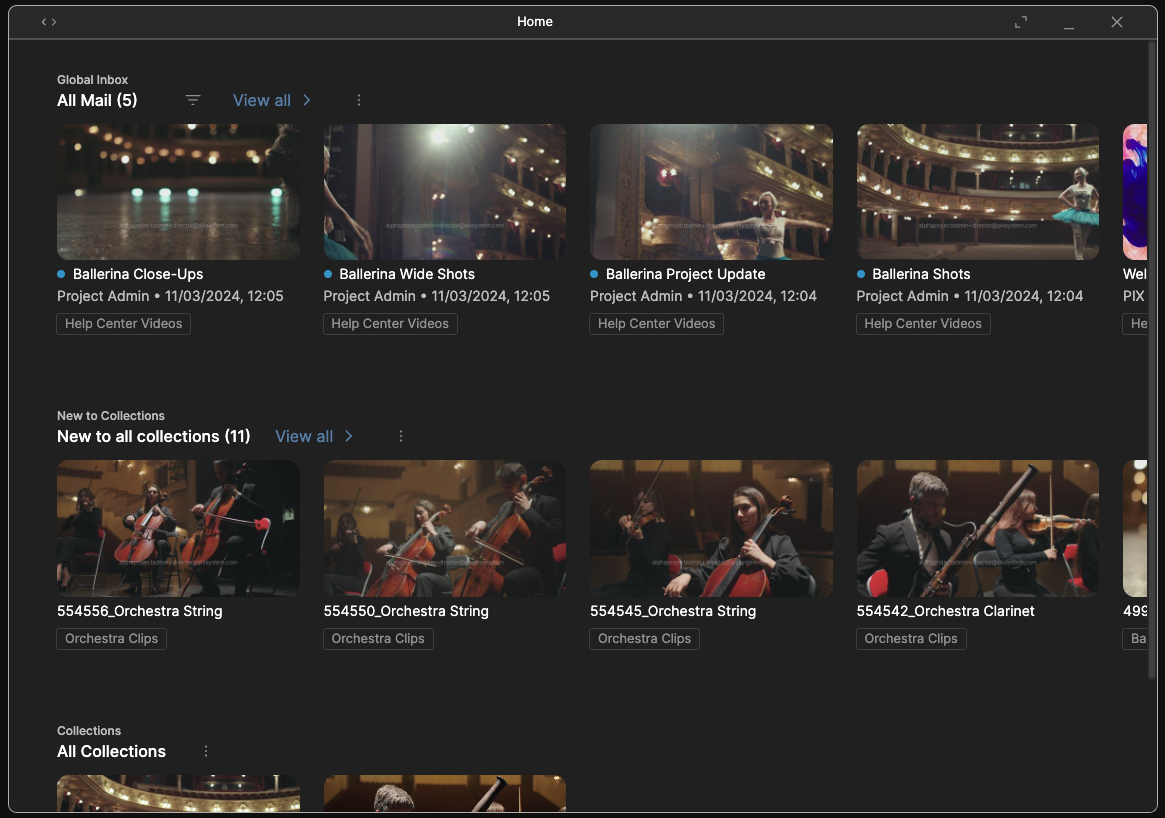1165x818 pixels.
Task: Open Ballerina Wide Shots thumbnail
Action: point(444,192)
